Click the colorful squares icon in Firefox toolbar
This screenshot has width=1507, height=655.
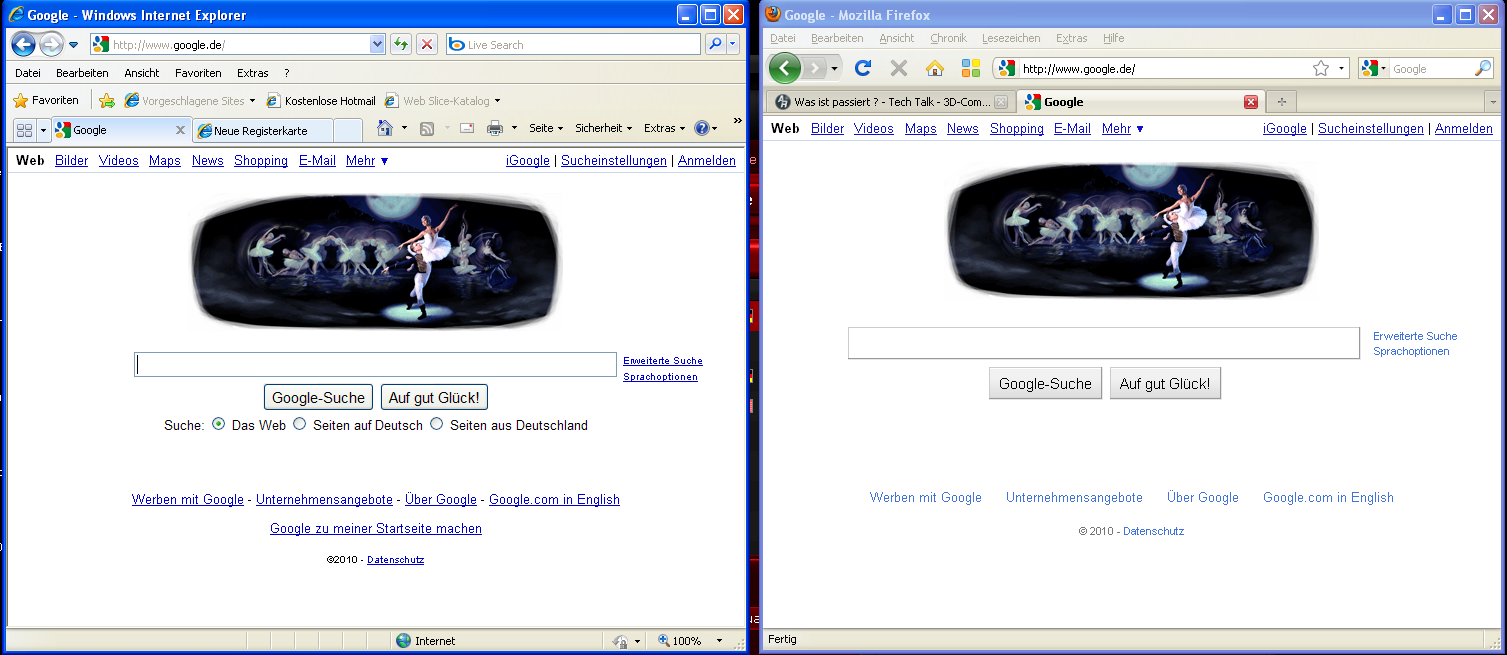pos(970,68)
